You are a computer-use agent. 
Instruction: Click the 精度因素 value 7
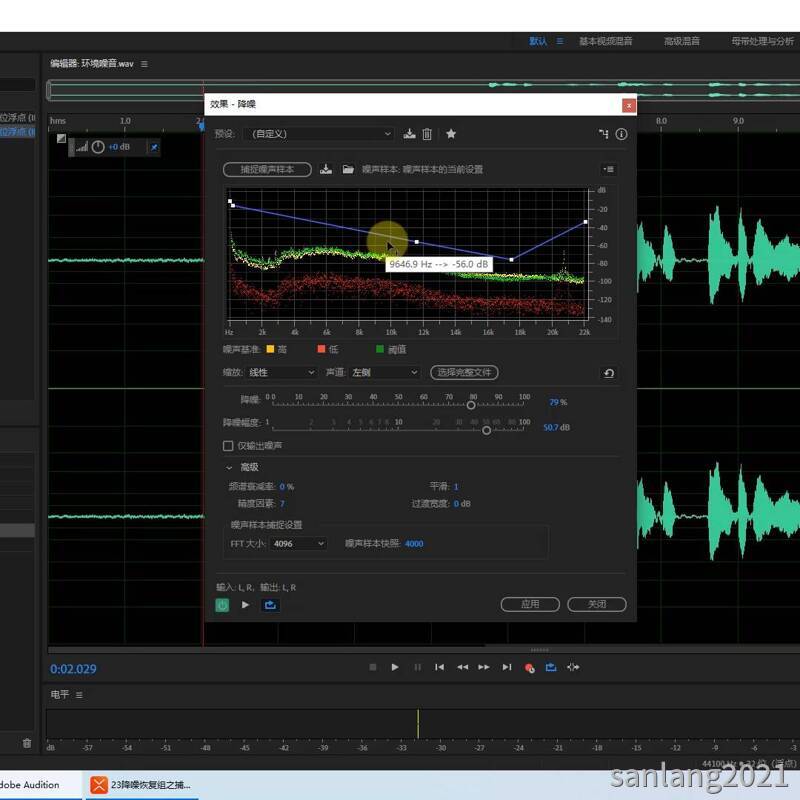282,504
